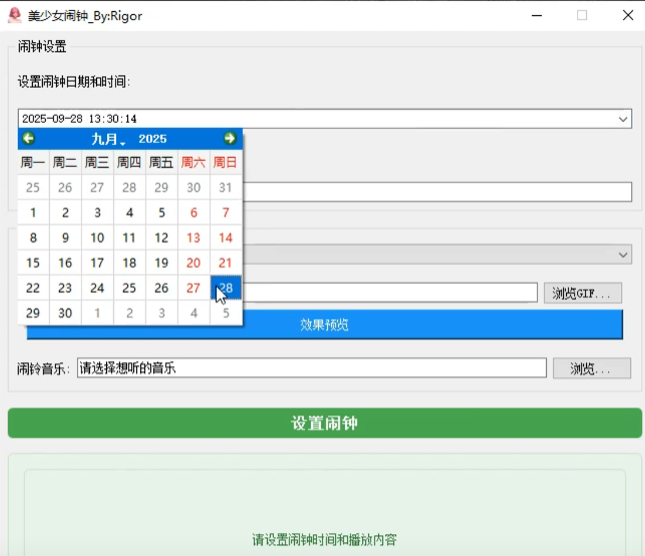Select September 17 in calendar

[97, 263]
